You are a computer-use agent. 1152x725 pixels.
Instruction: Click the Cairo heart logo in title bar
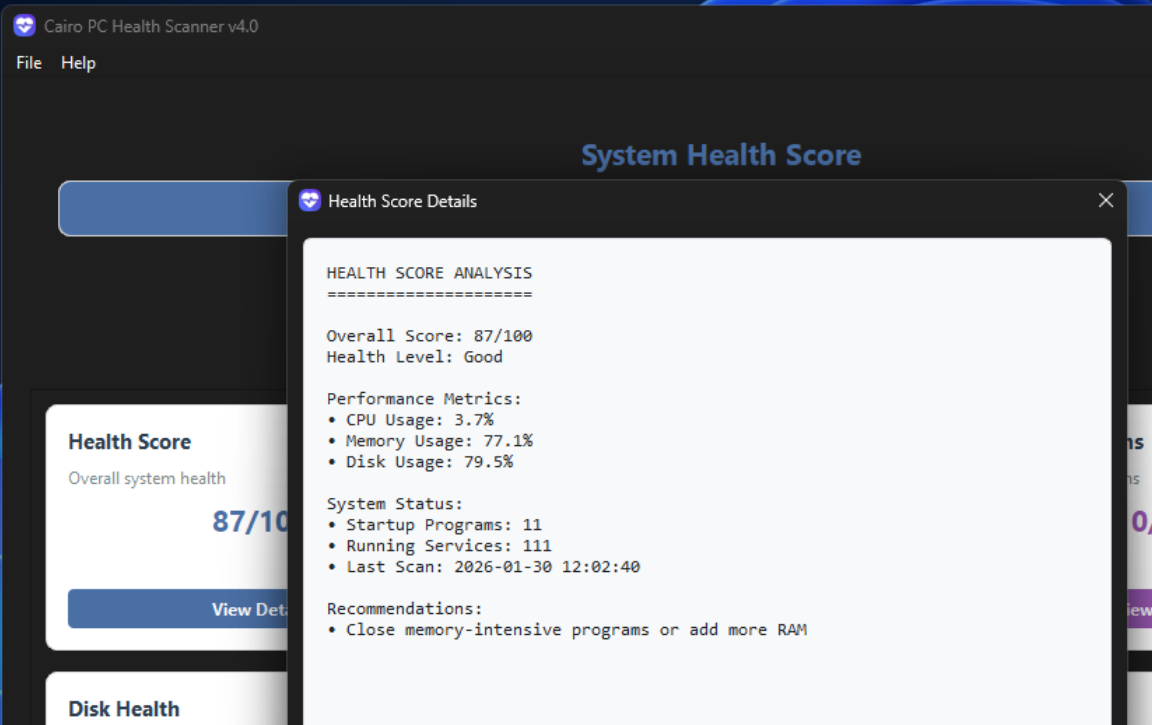pyautogui.click(x=23, y=25)
